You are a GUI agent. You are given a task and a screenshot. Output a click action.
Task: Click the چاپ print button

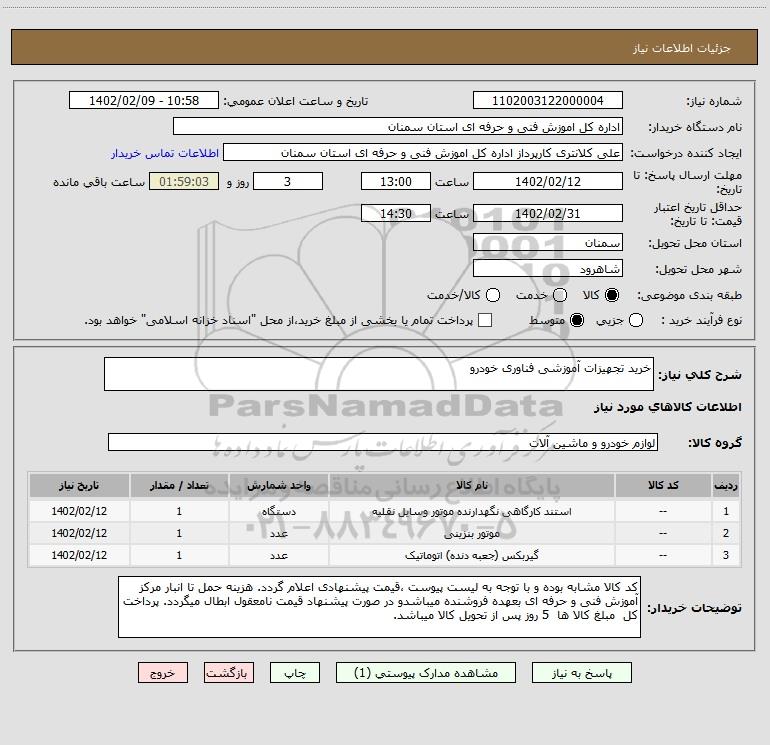coord(295,673)
